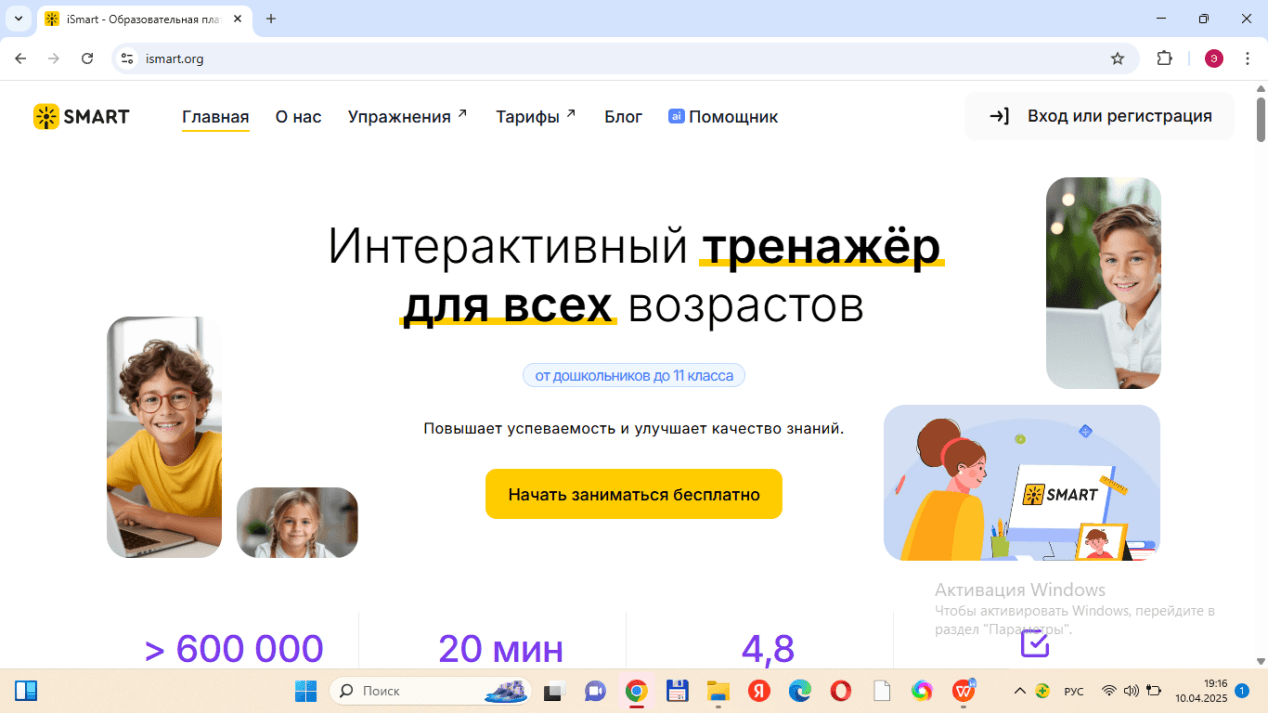Screen dimensions: 1268x713
Task: Click the > 600 000 statistic
Action: pyautogui.click(x=234, y=649)
